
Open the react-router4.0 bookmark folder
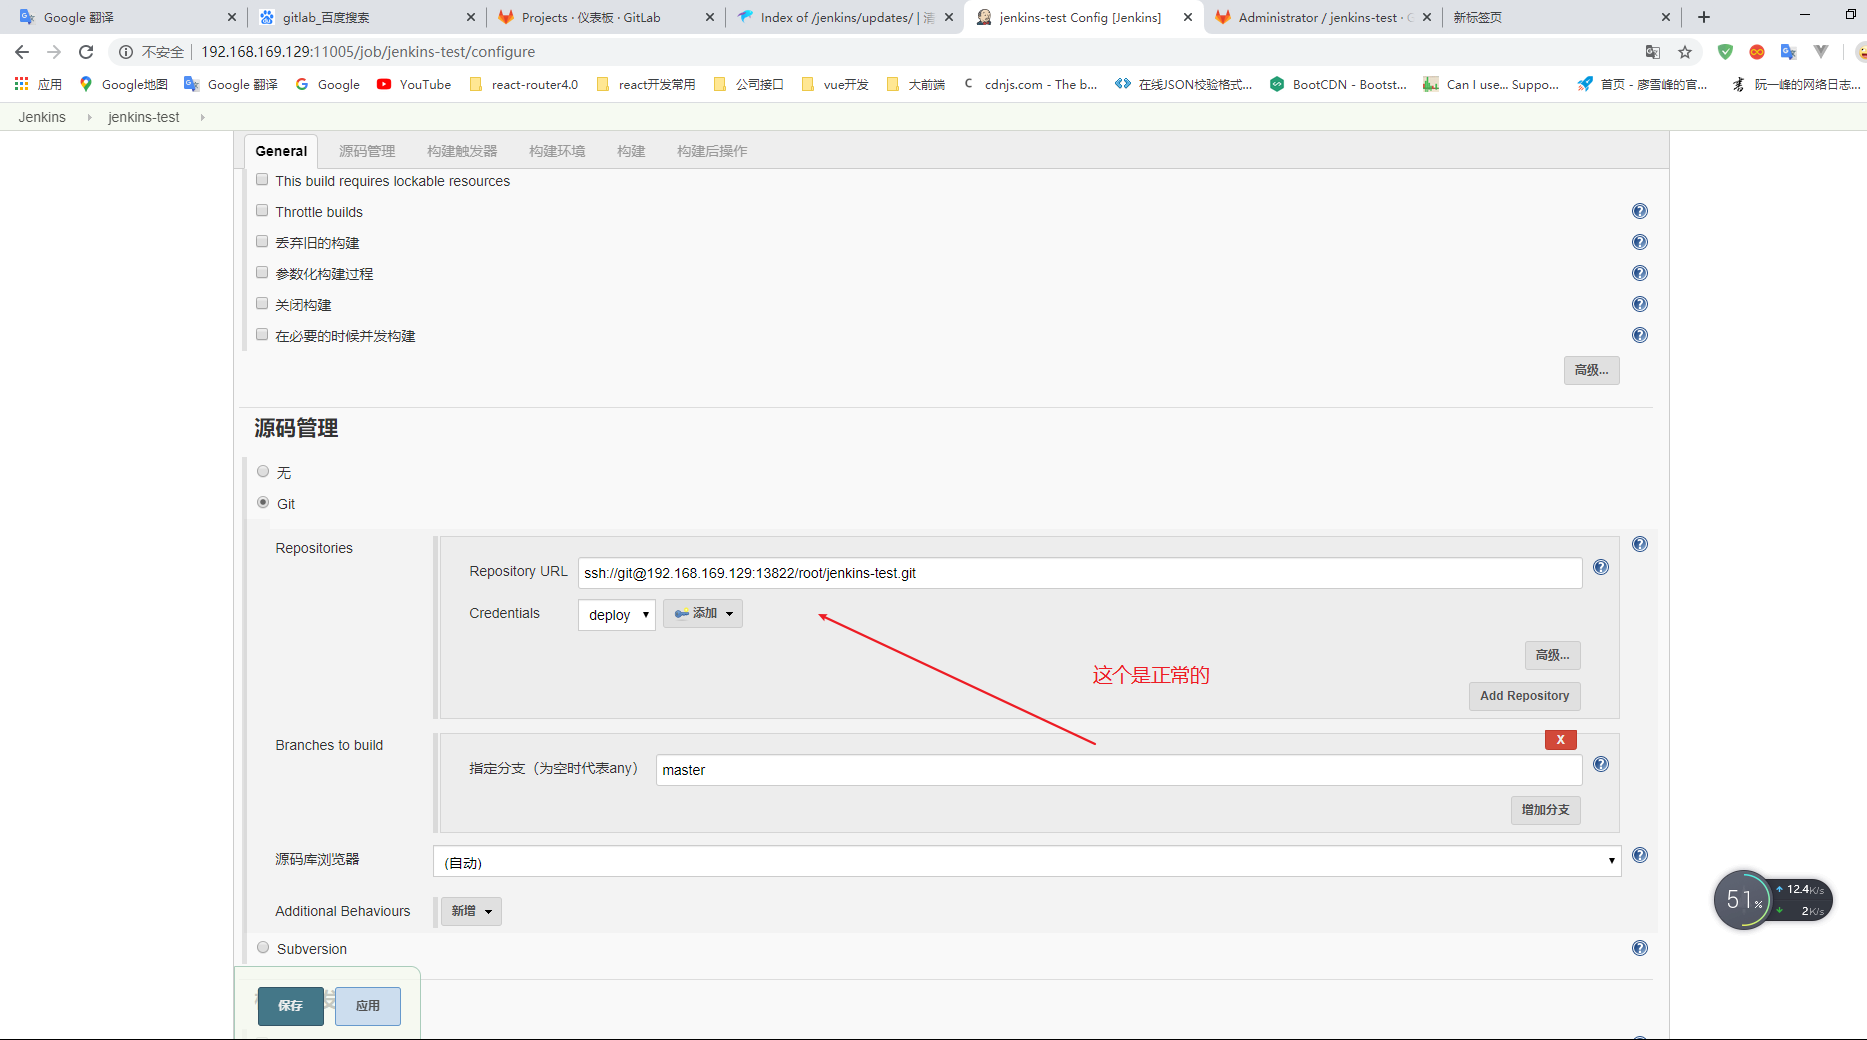point(524,85)
